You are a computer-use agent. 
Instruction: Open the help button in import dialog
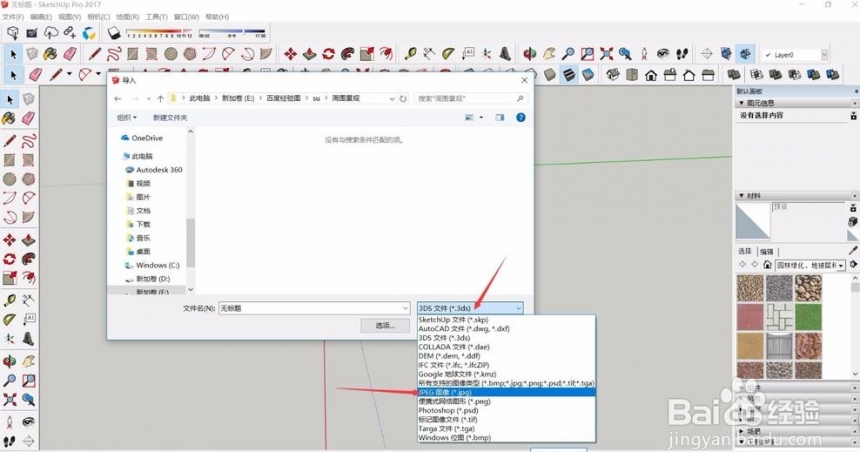coord(520,117)
